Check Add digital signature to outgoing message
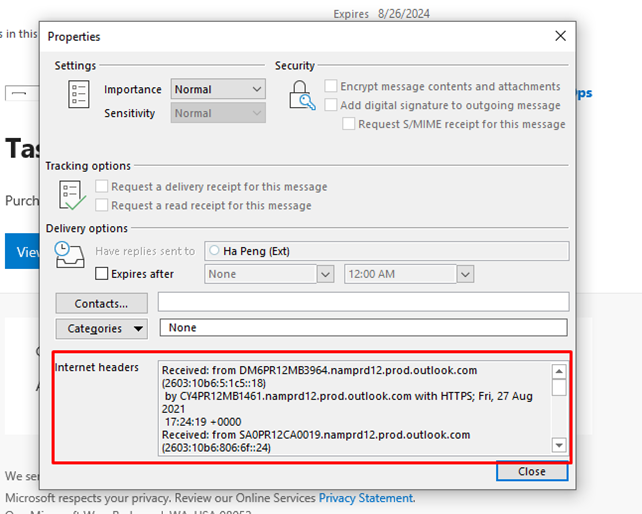 pyautogui.click(x=331, y=105)
